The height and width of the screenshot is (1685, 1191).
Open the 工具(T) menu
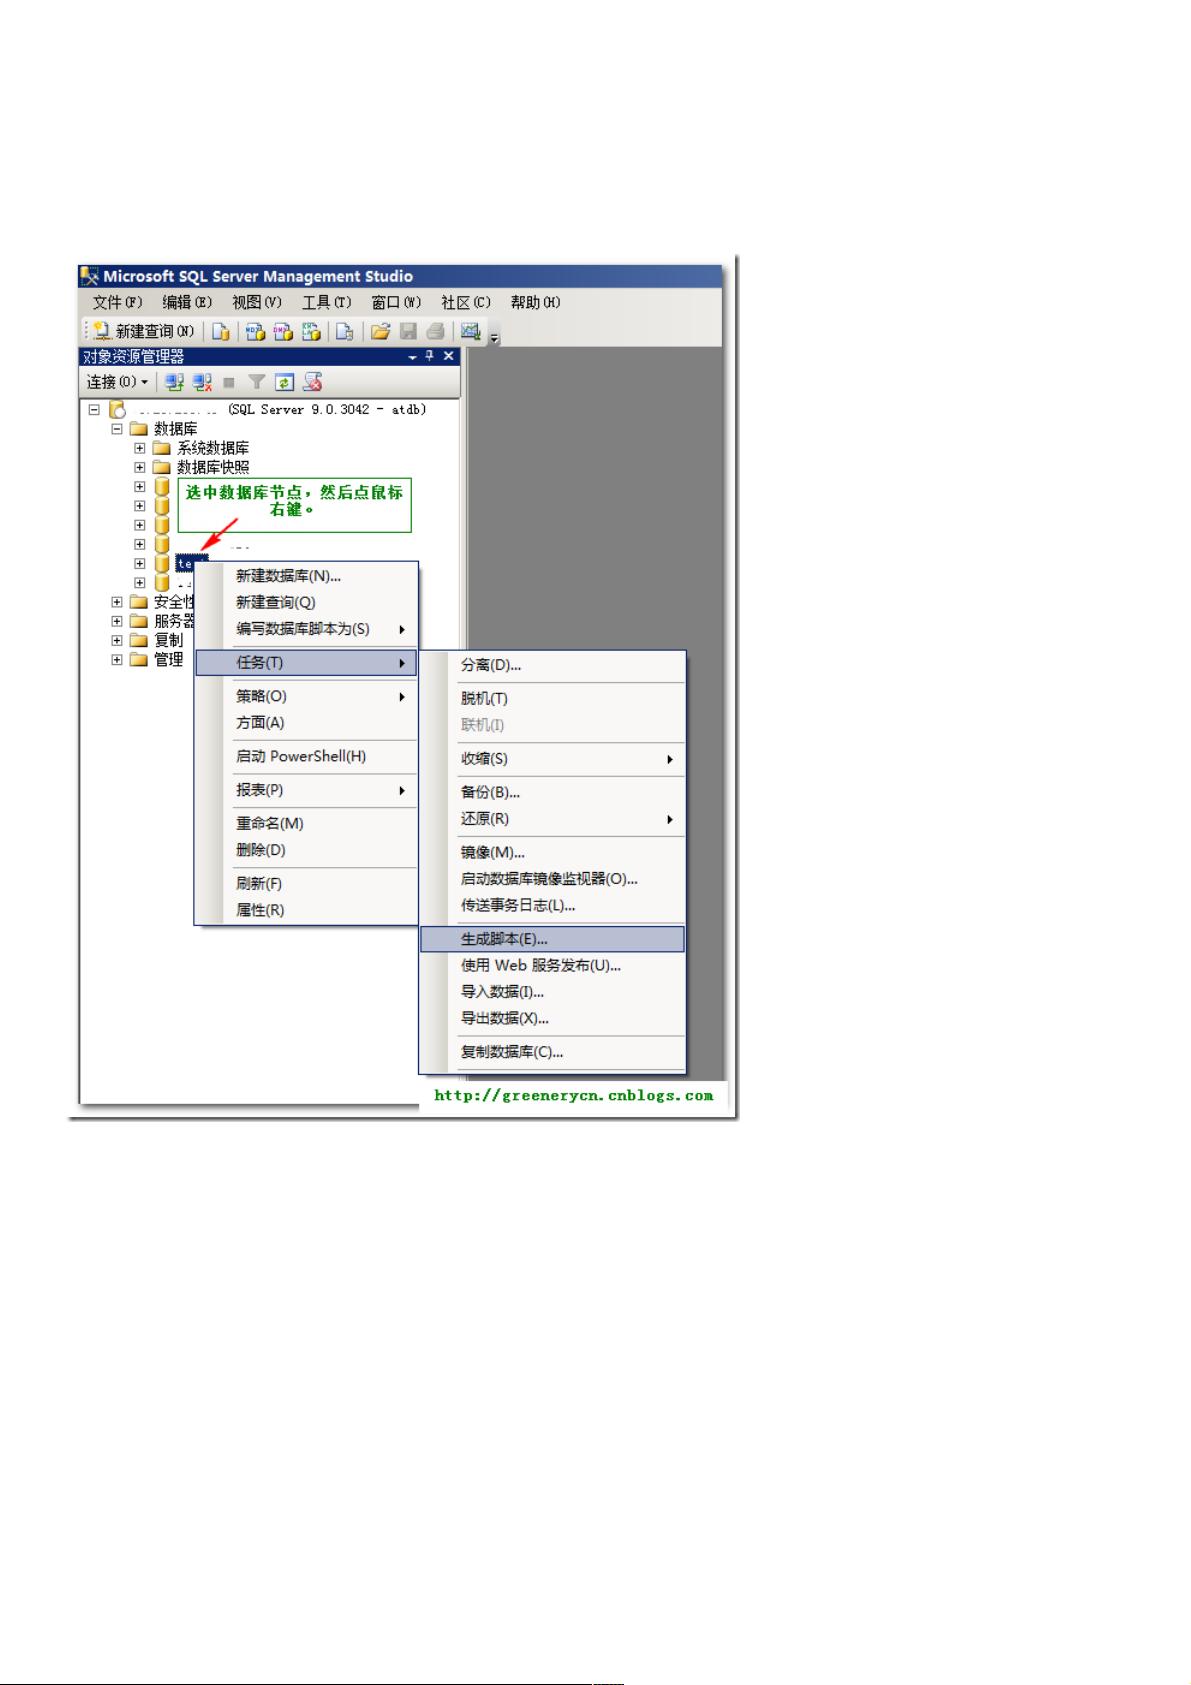(327, 302)
